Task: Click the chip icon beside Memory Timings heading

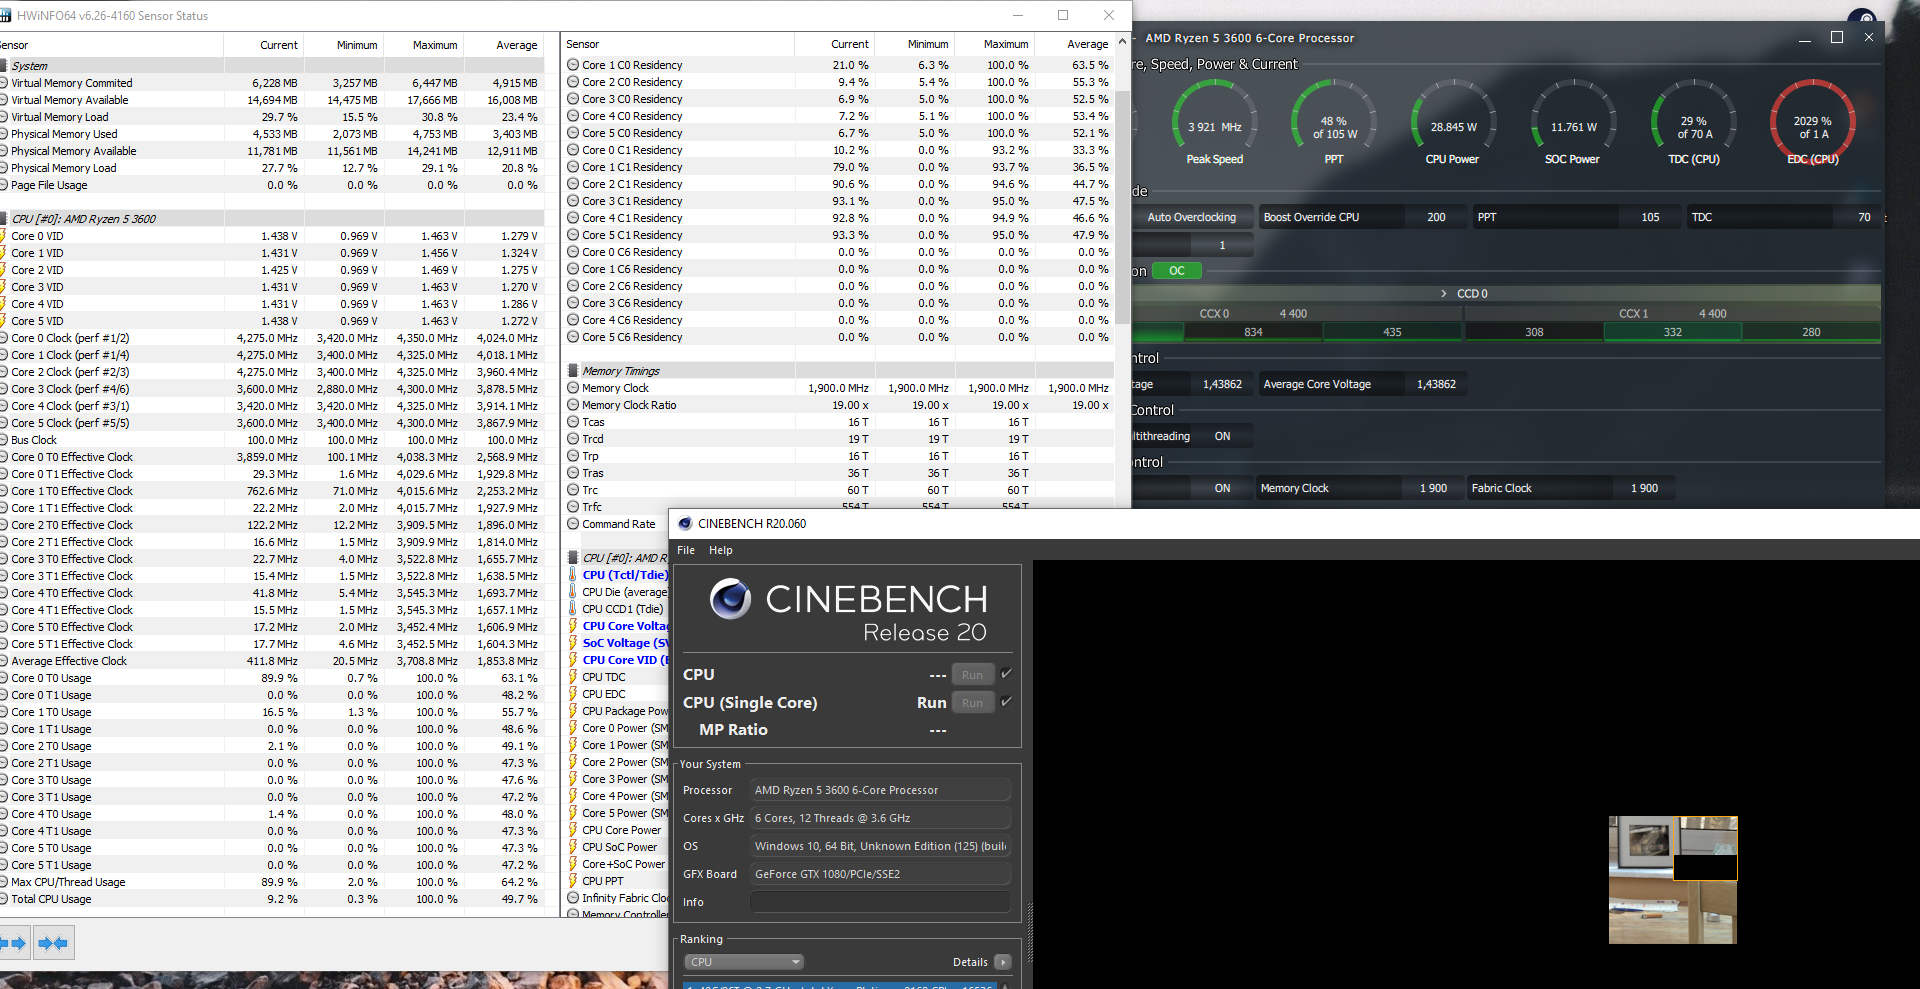Action: click(x=573, y=371)
